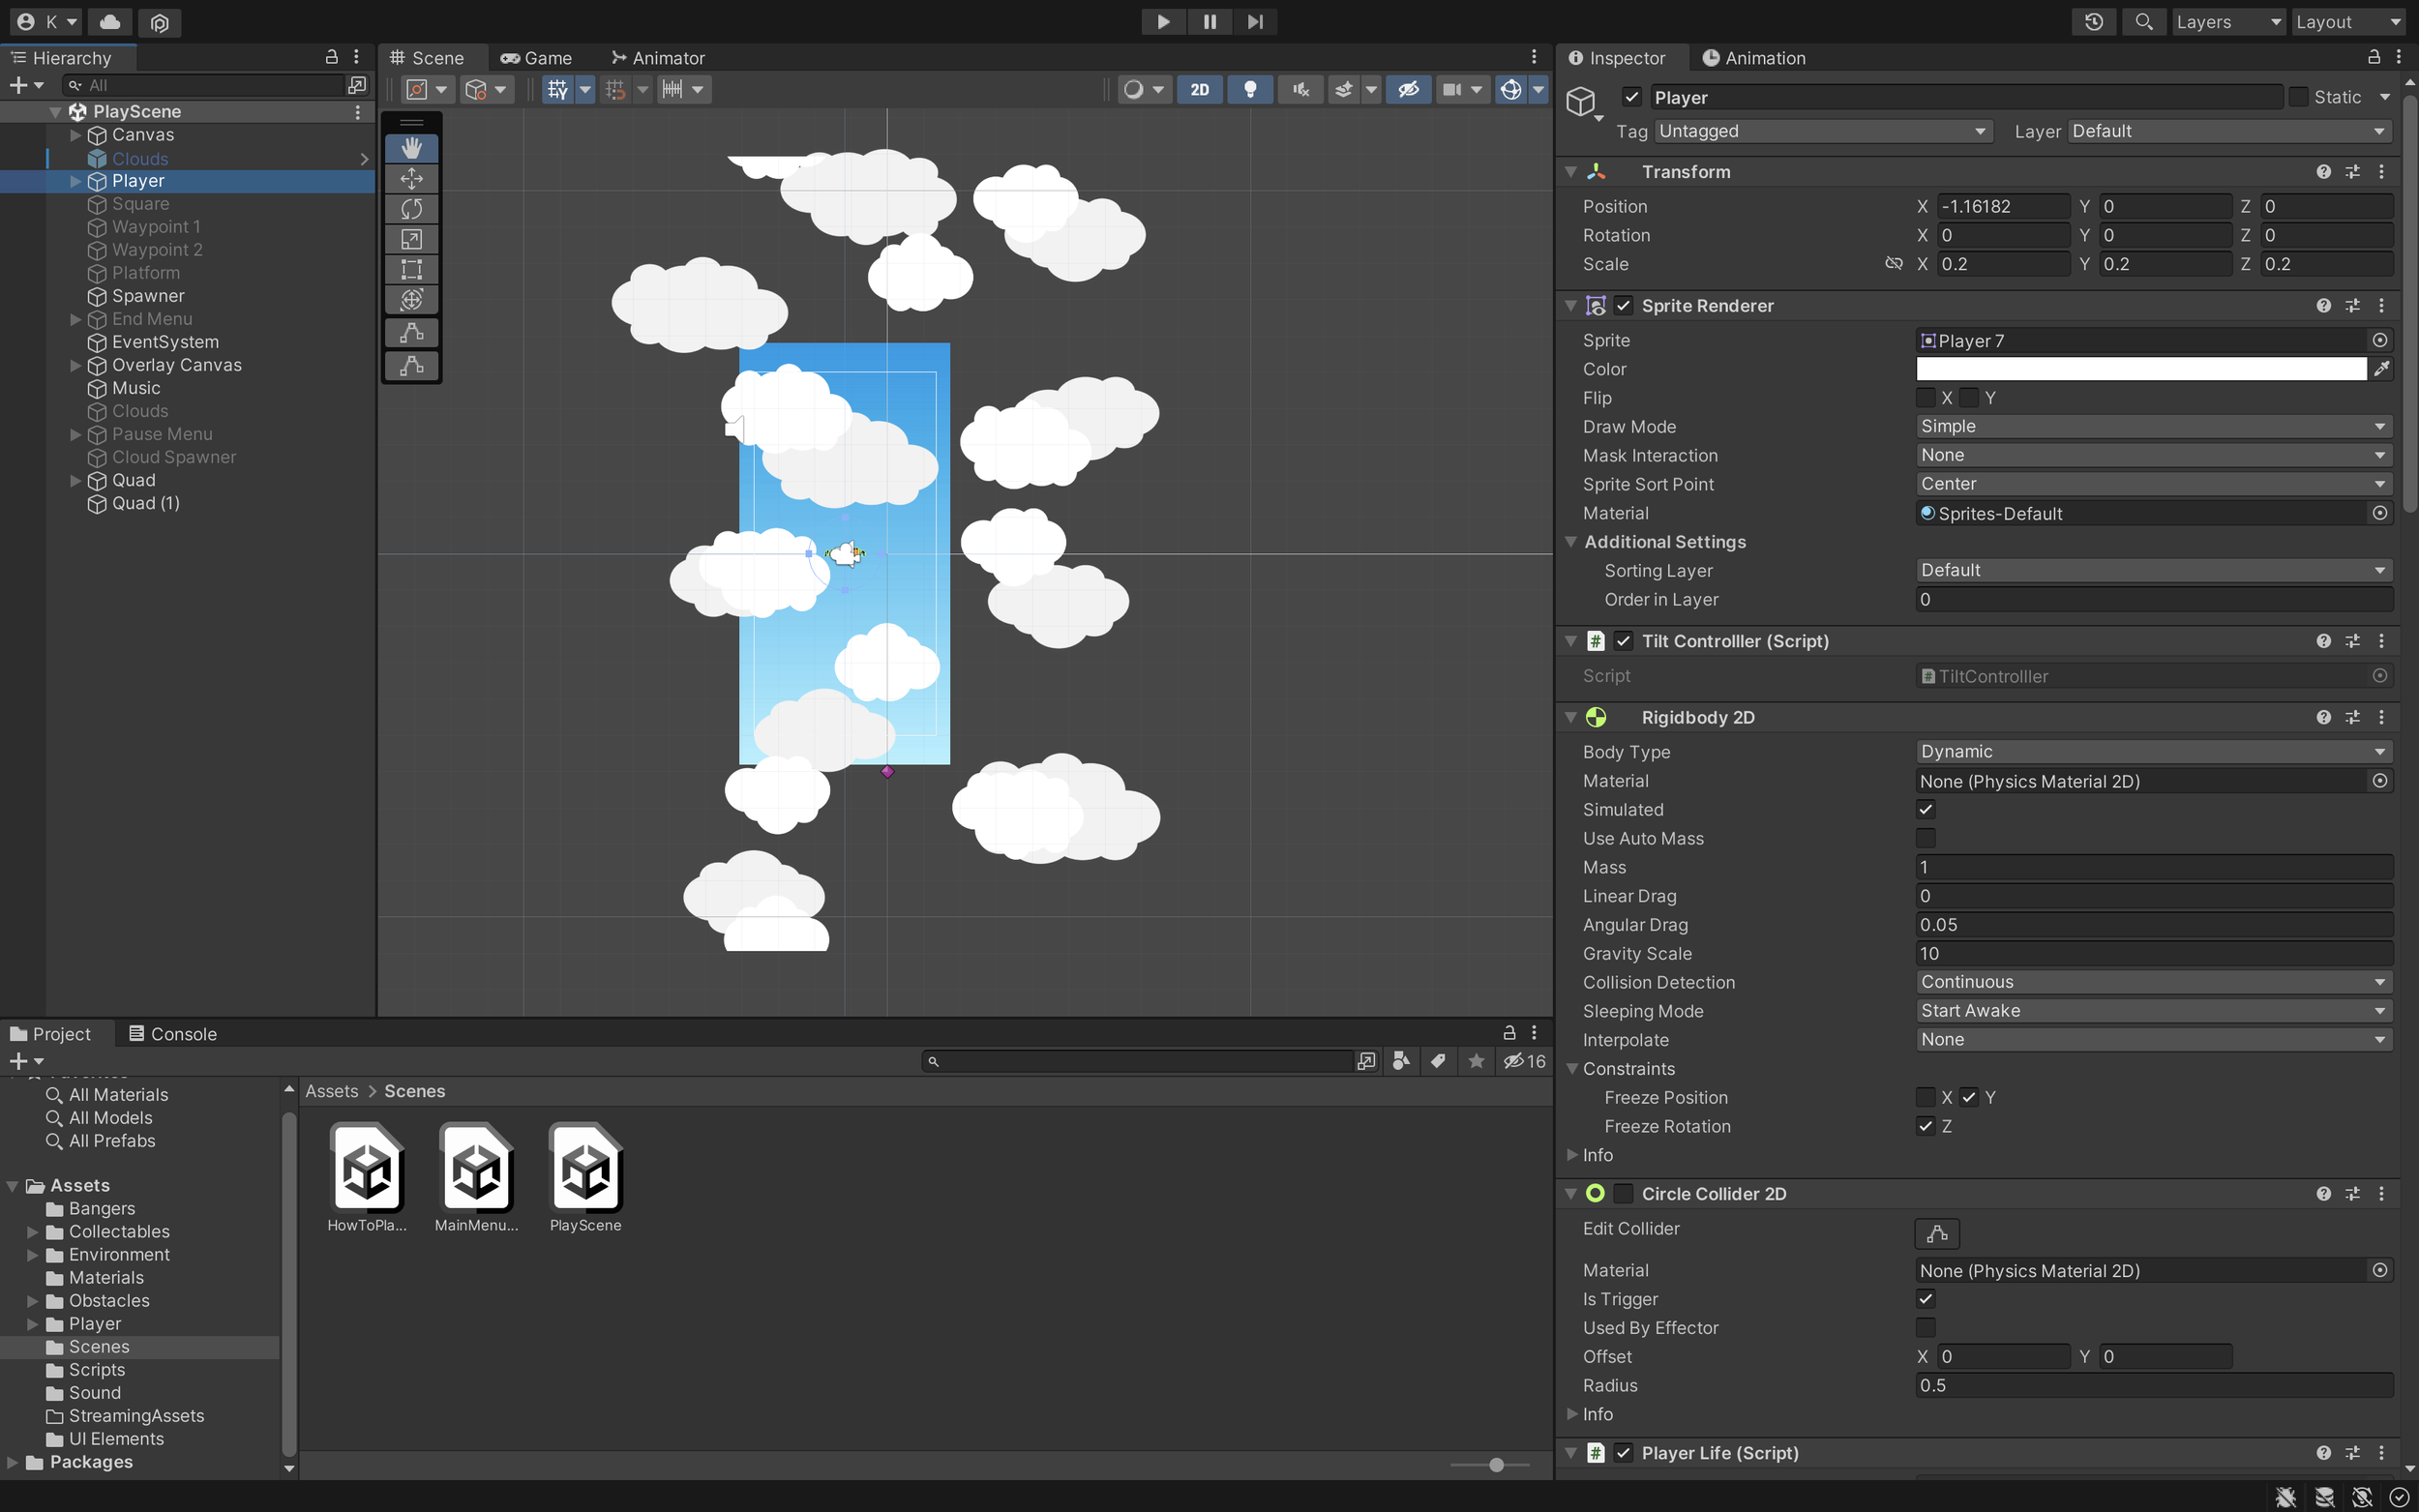Image resolution: width=2419 pixels, height=1512 pixels.
Task: Open color eyedropper in Sprite Renderer
Action: tap(2381, 369)
